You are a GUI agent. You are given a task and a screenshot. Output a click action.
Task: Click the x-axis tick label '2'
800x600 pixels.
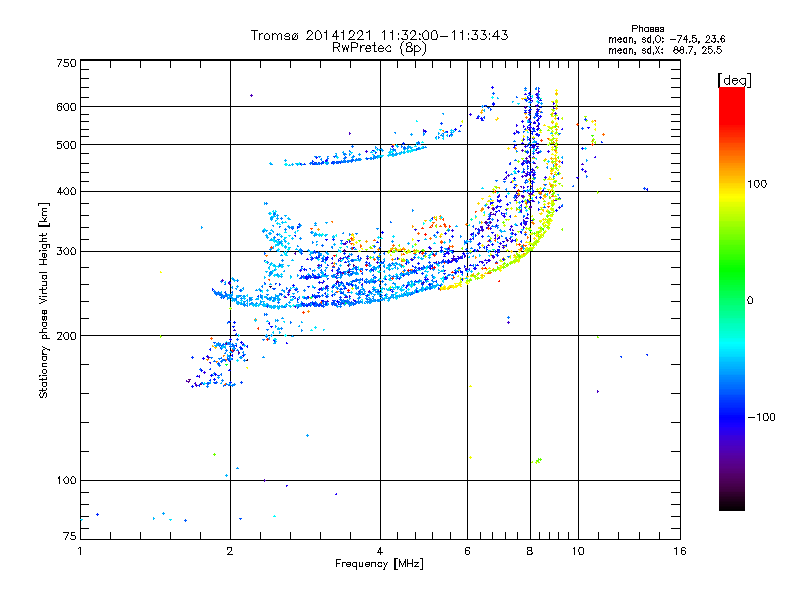(230, 551)
